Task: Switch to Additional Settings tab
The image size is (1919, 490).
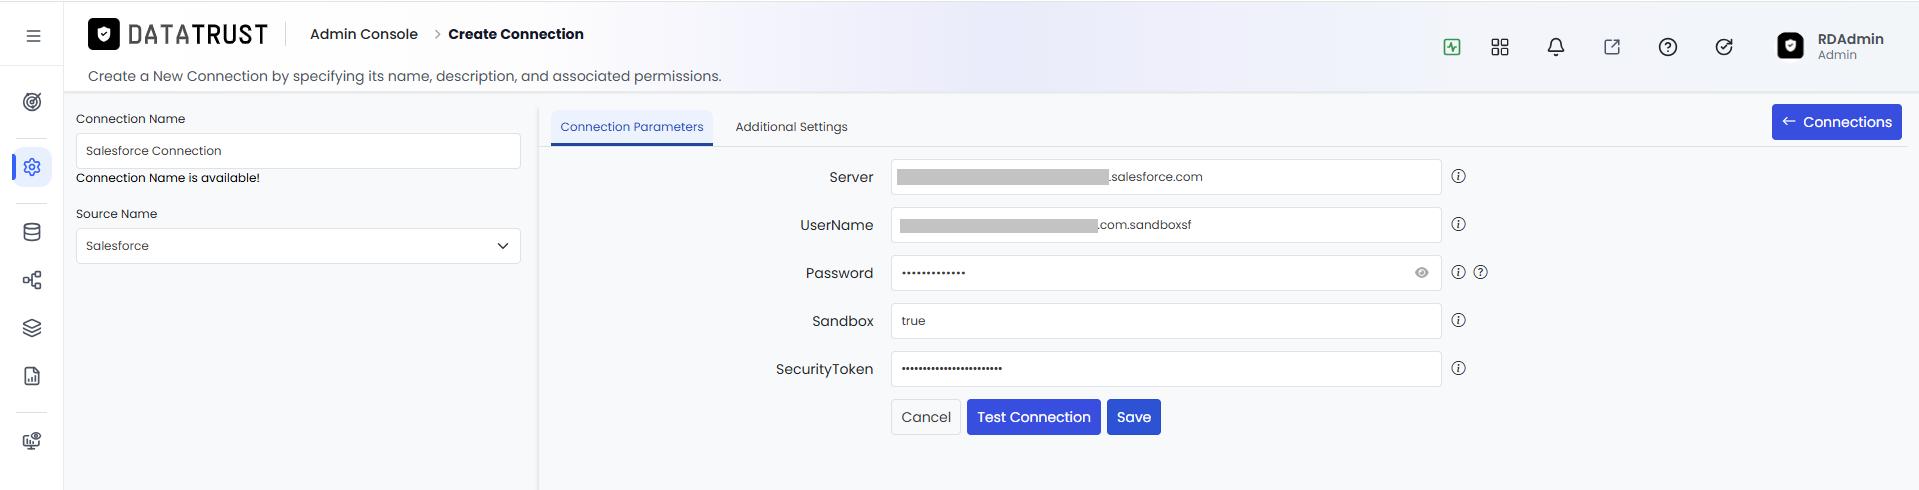Action: click(791, 127)
